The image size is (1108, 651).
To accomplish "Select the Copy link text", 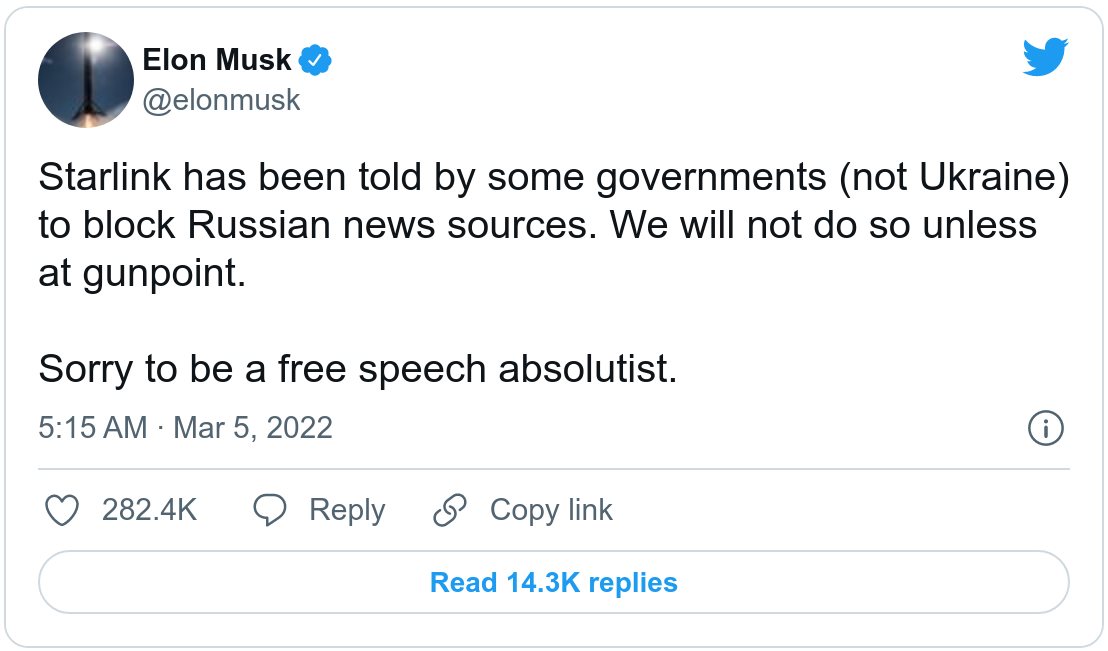I will point(551,511).
